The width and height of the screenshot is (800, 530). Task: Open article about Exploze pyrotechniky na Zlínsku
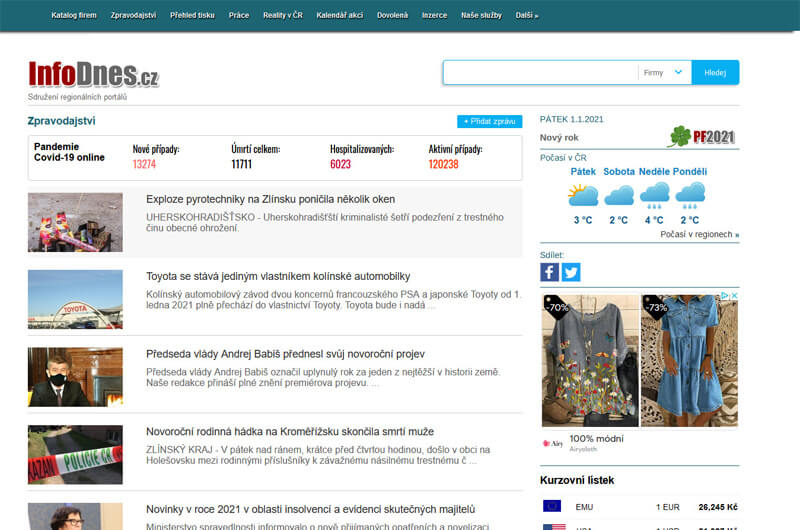(x=270, y=199)
